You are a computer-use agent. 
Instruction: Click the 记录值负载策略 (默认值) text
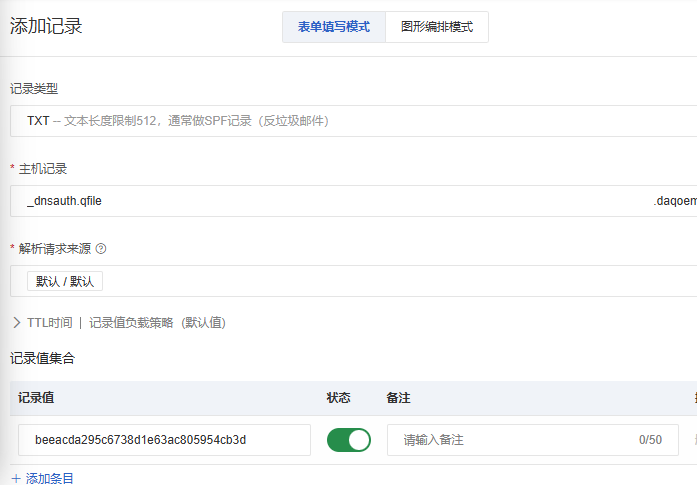[x=157, y=322]
